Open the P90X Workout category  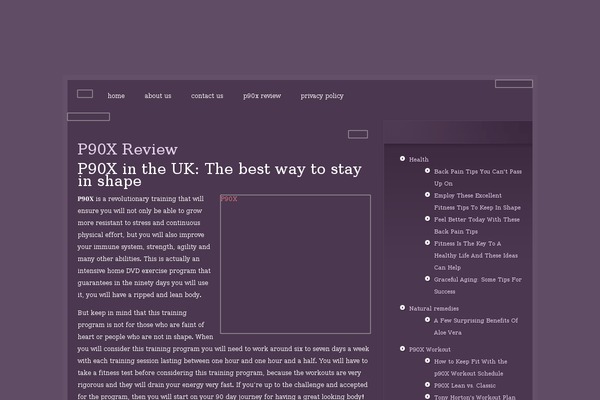click(429, 349)
